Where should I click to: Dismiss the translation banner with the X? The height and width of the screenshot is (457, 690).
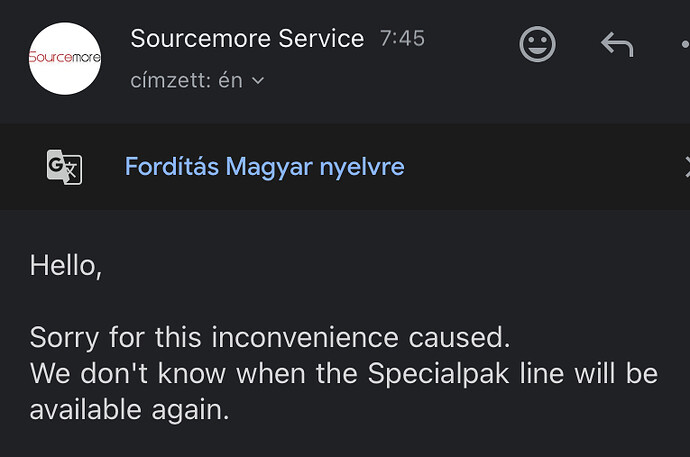pyautogui.click(x=686, y=166)
